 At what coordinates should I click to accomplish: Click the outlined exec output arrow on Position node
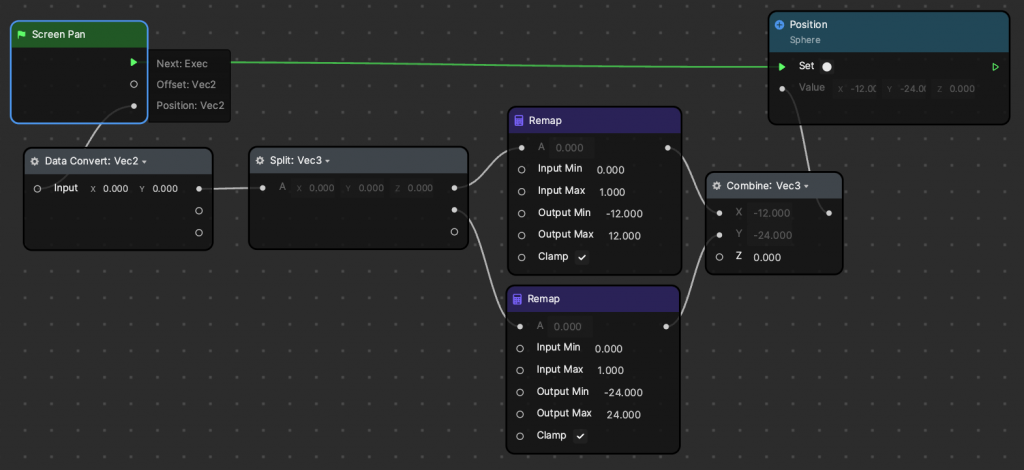[x=995, y=67]
